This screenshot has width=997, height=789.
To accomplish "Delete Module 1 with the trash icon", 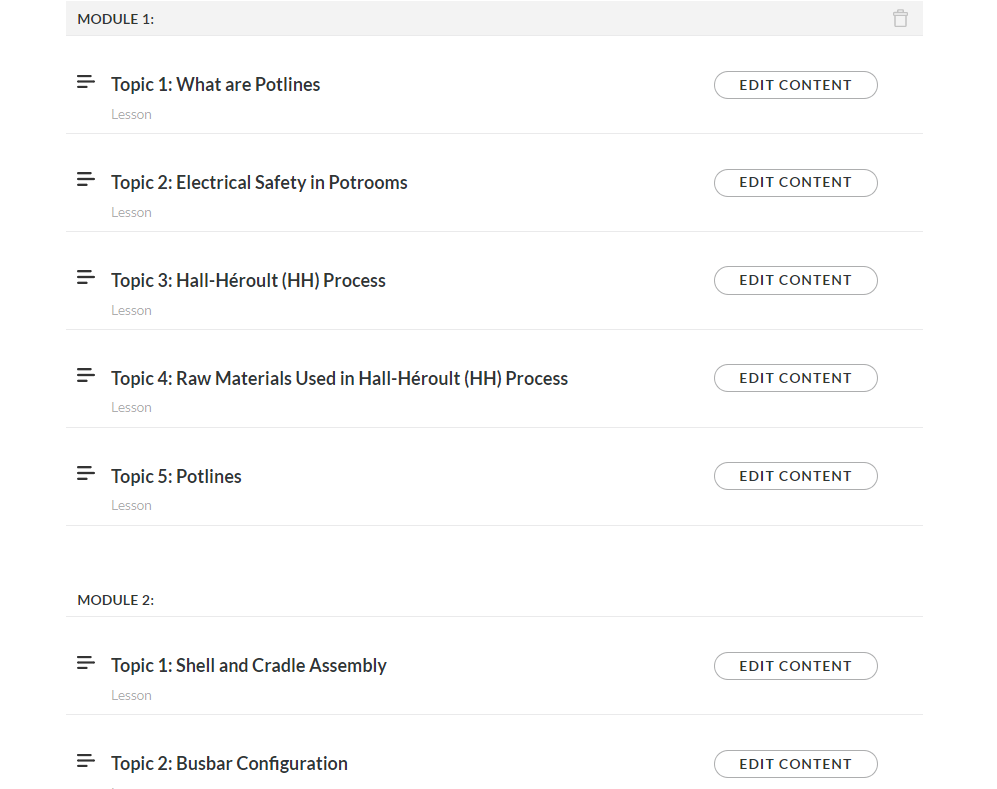I will pos(900,19).
